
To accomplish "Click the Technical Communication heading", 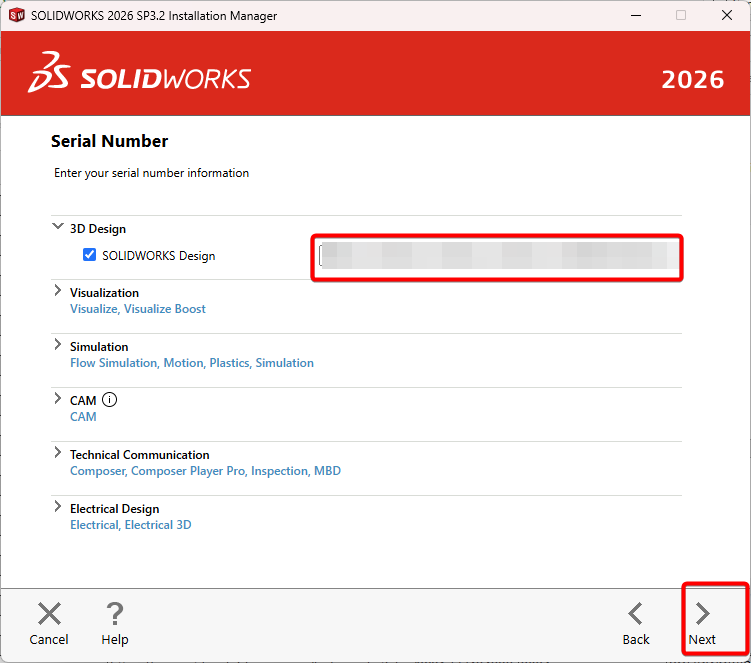I will [140, 455].
